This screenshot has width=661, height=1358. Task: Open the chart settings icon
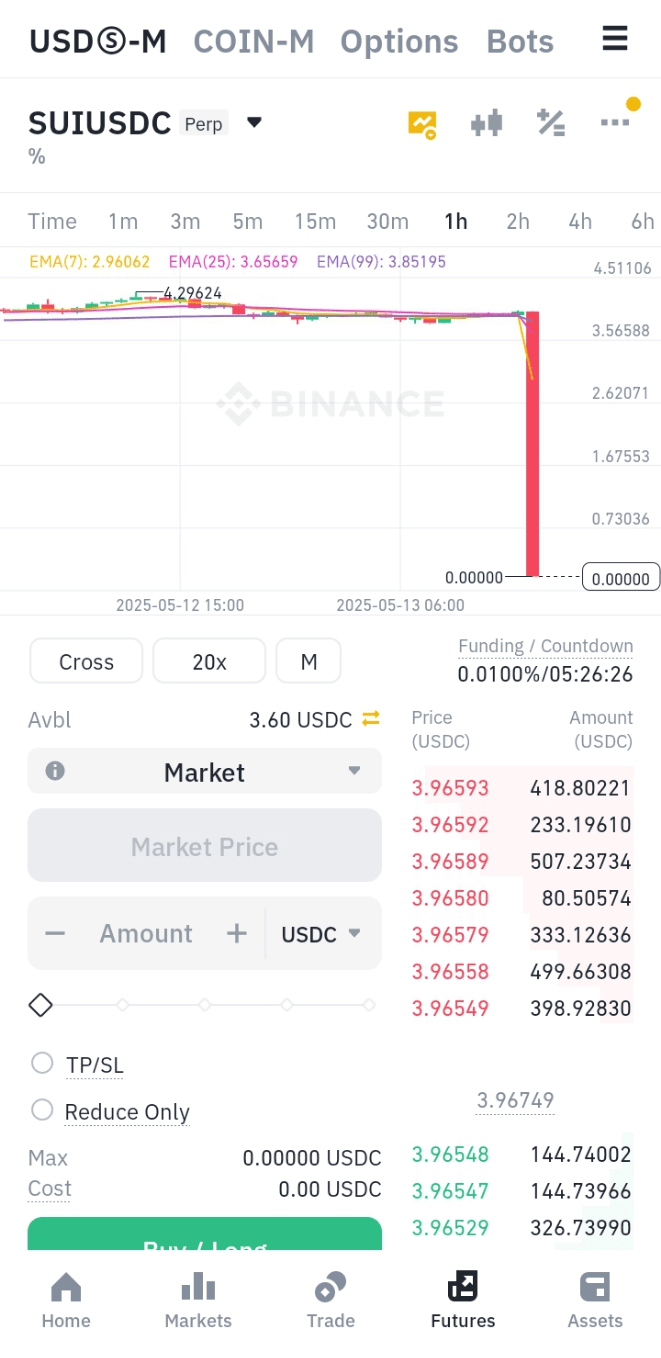pos(422,124)
